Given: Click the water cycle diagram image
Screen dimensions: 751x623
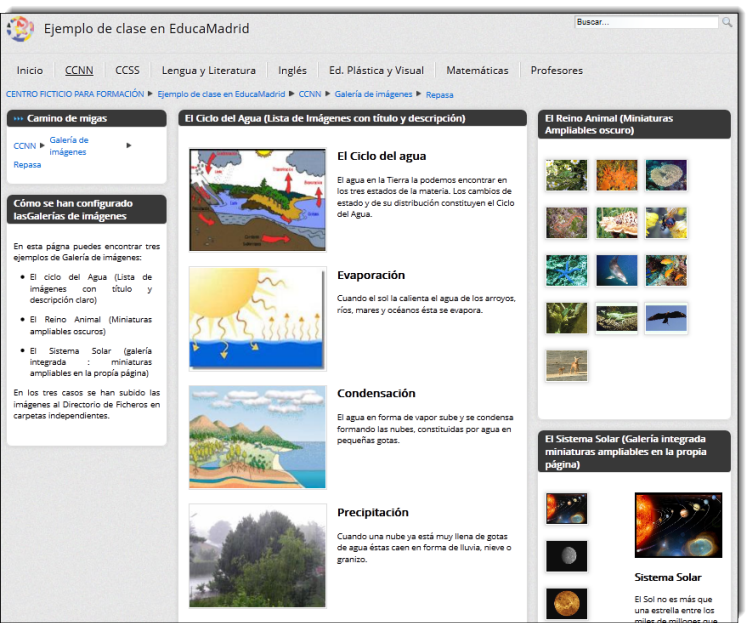Looking at the screenshot, I should [x=257, y=200].
